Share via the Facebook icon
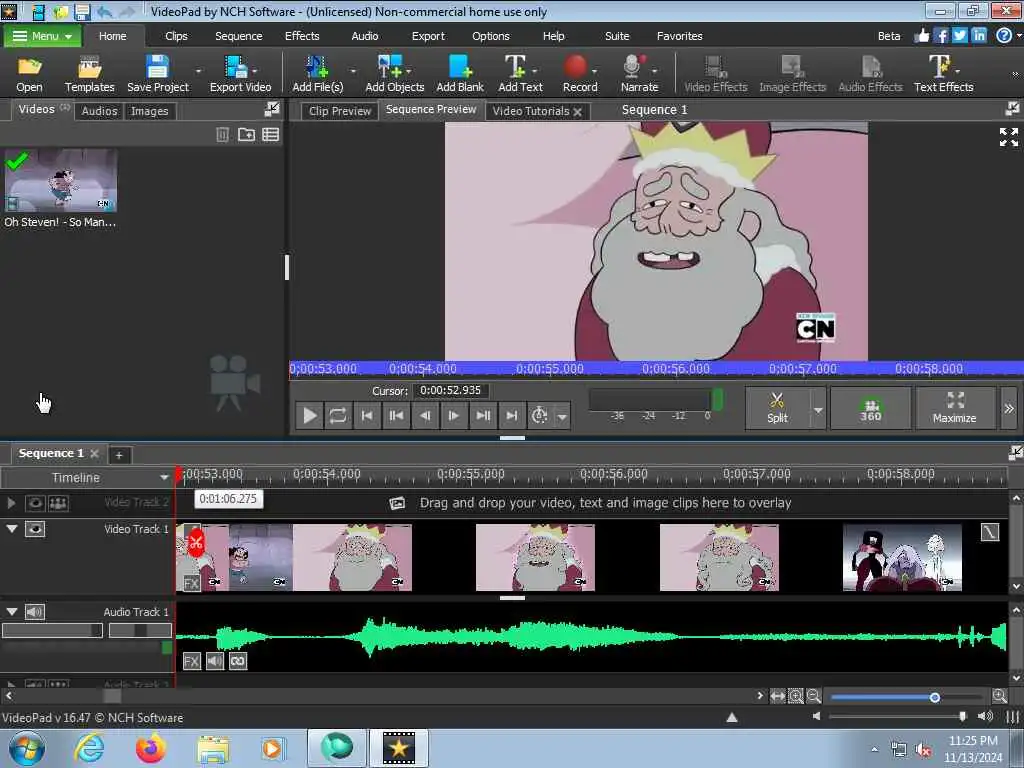The height and width of the screenshot is (768, 1024). [x=941, y=36]
